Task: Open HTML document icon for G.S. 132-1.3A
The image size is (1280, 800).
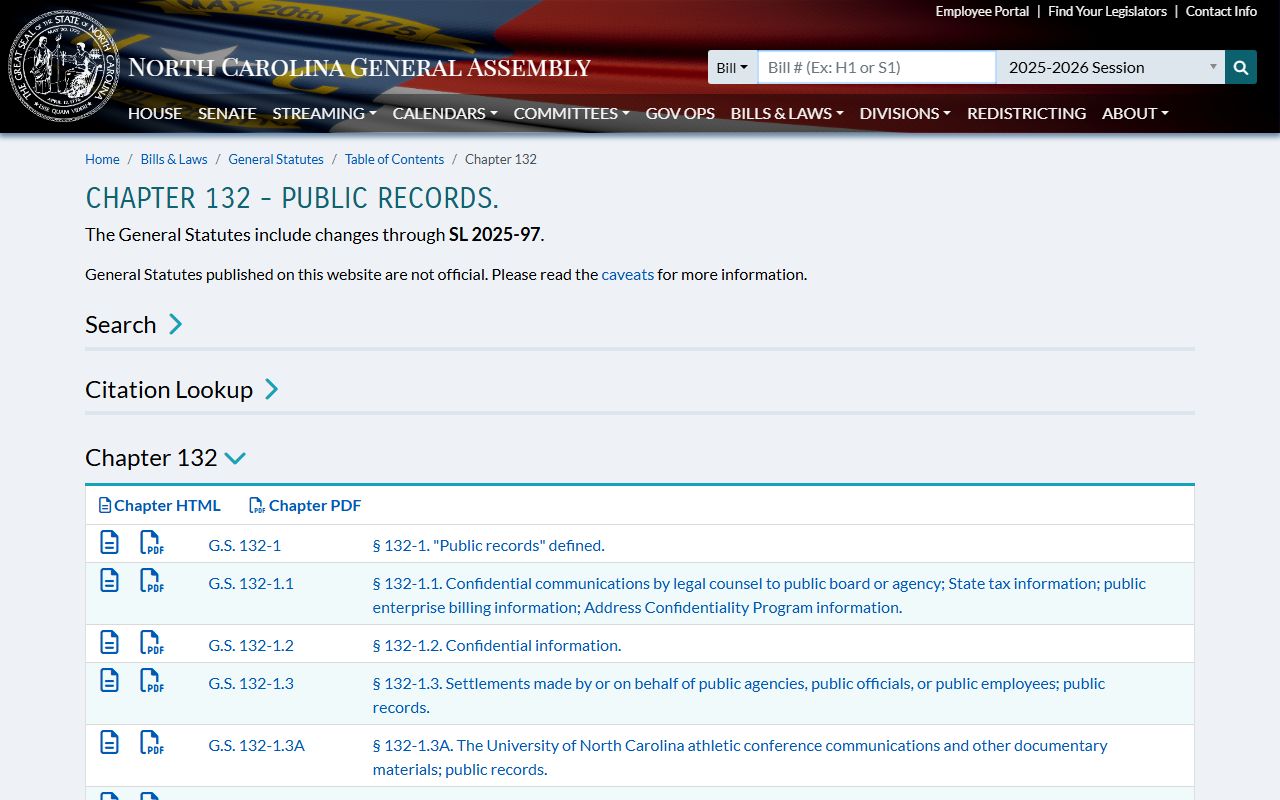Action: pyautogui.click(x=109, y=743)
